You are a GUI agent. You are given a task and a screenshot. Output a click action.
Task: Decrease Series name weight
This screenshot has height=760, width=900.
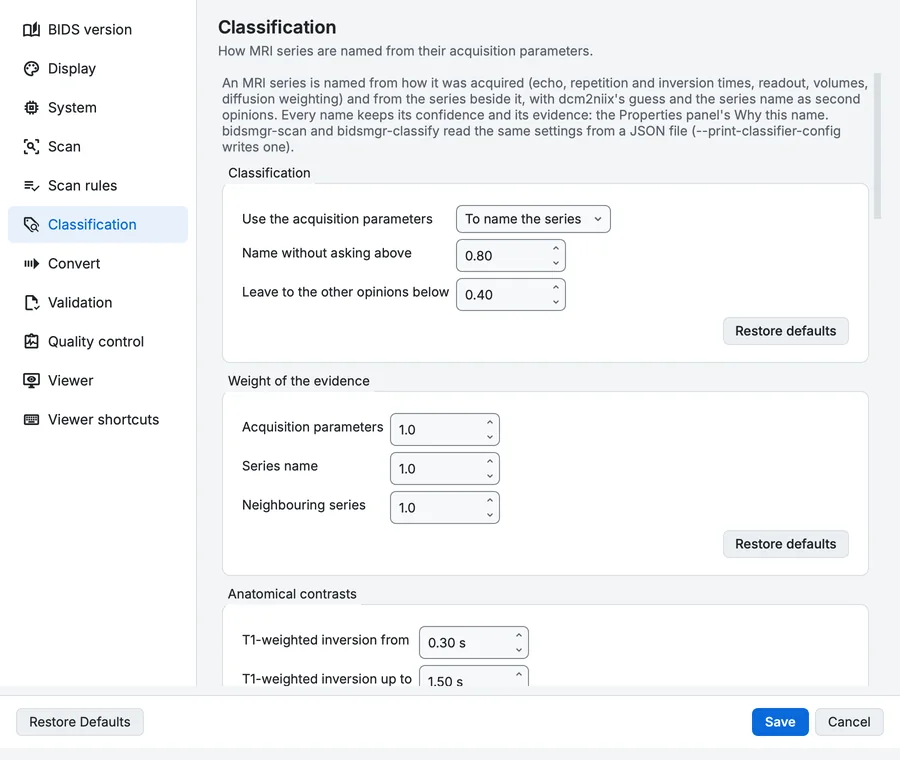click(x=490, y=475)
